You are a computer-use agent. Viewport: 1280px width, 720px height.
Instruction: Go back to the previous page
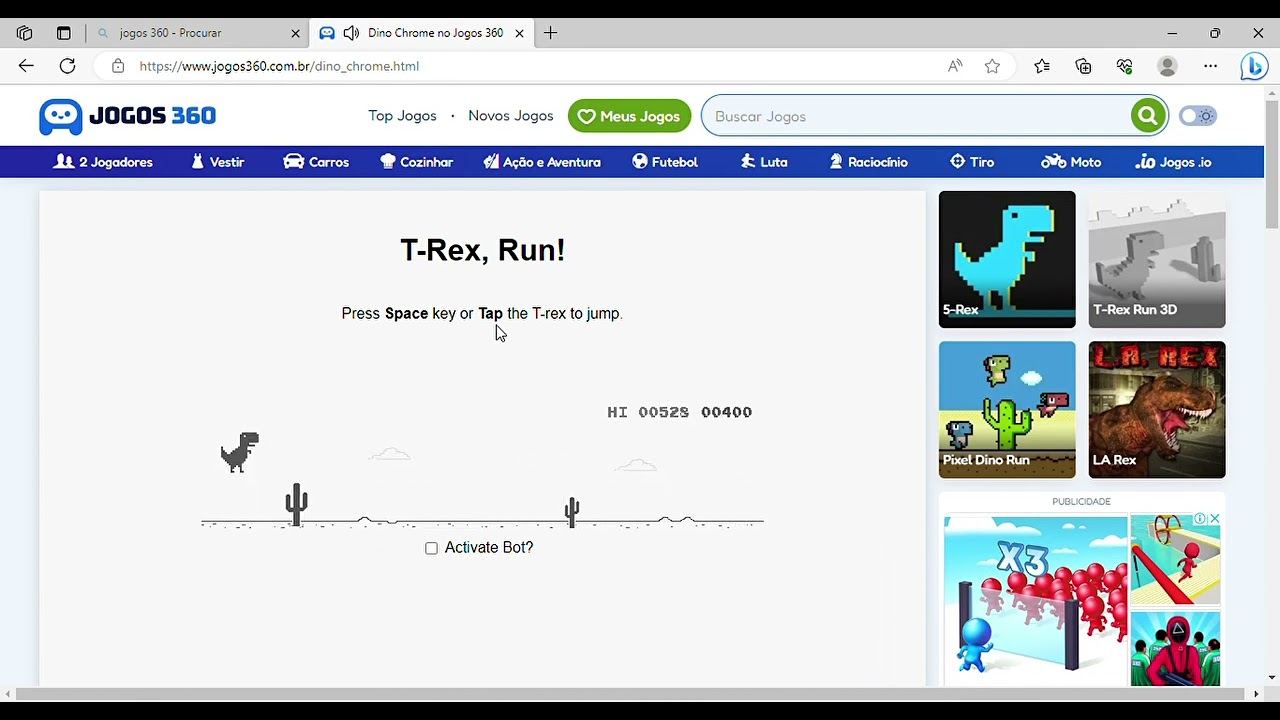pyautogui.click(x=26, y=66)
